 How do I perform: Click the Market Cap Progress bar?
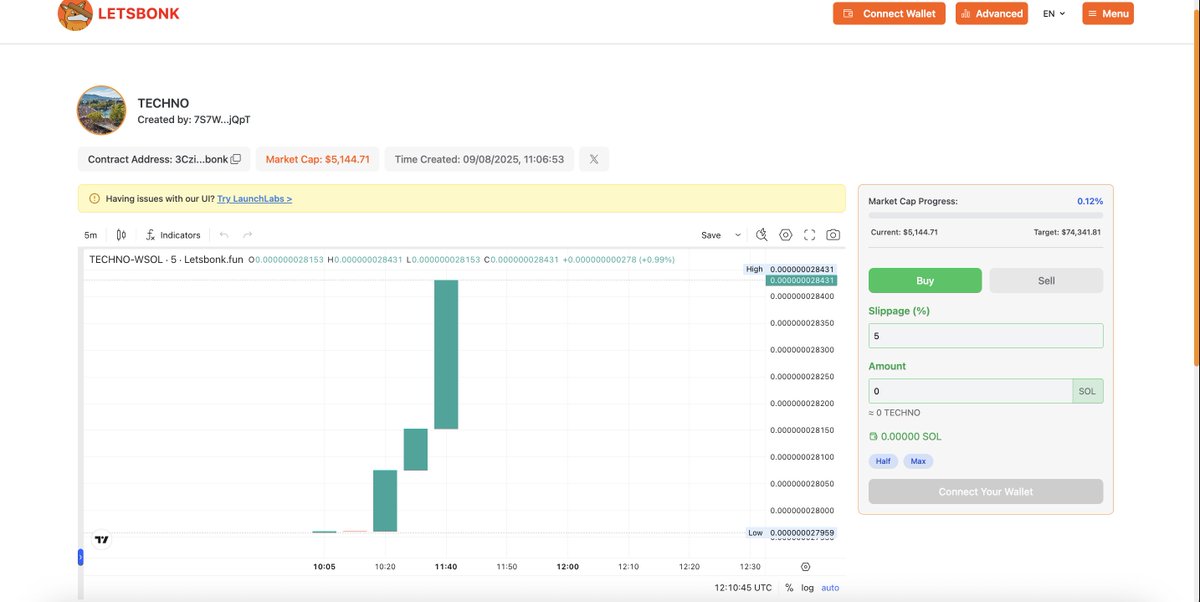click(986, 215)
